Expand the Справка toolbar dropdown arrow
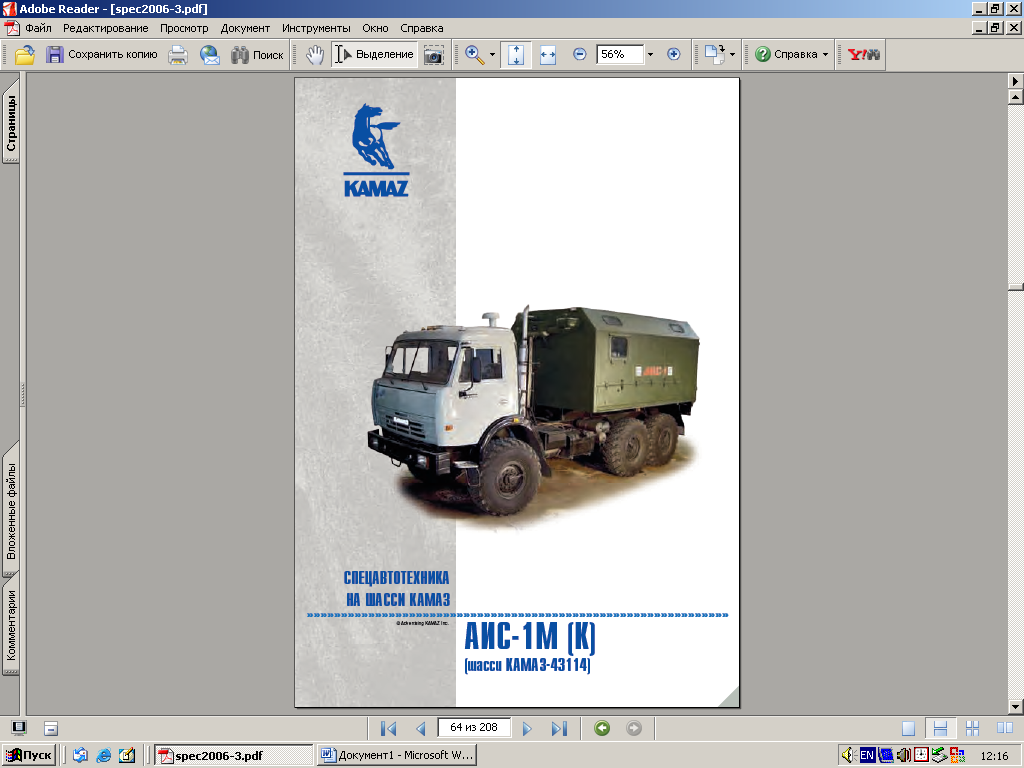This screenshot has width=1024, height=768. tap(825, 55)
